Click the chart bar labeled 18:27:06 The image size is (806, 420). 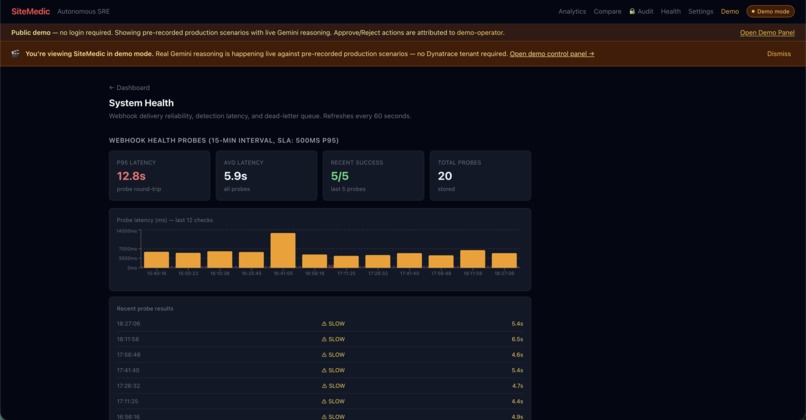504,261
